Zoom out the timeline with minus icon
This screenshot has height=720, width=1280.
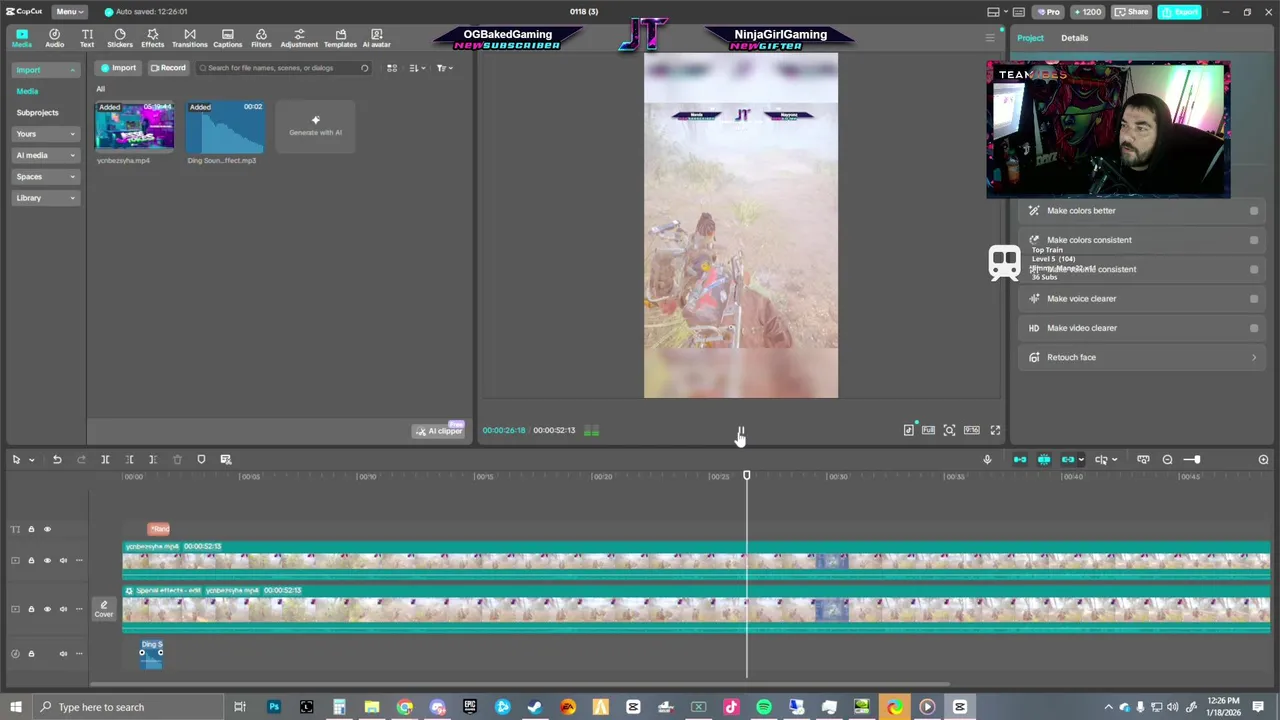pos(1167,459)
